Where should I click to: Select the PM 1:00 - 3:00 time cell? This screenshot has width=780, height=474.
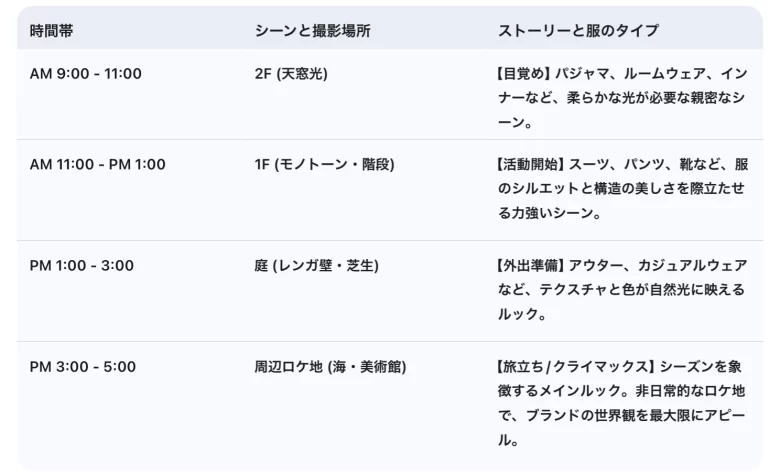point(82,266)
